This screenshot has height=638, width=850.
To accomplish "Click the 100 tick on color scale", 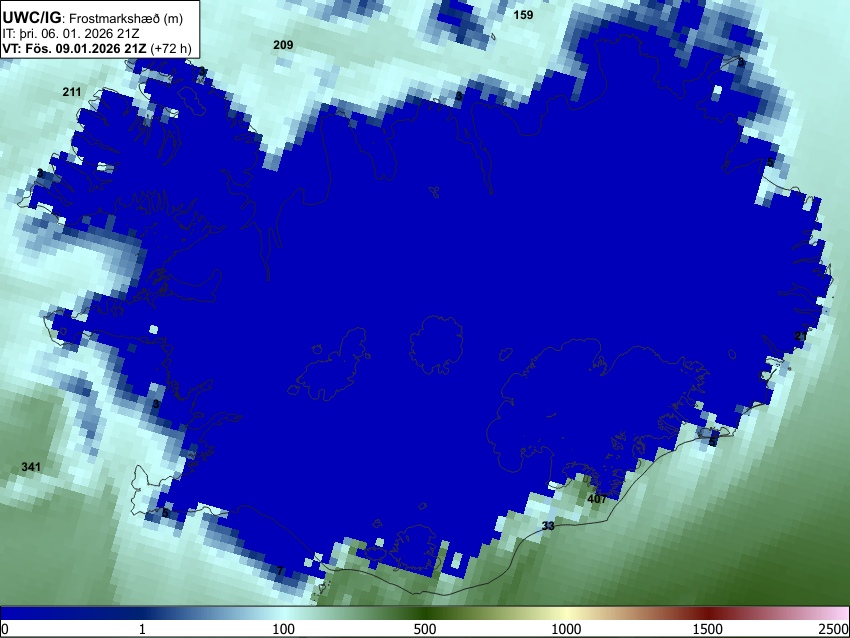I will coord(283,629).
